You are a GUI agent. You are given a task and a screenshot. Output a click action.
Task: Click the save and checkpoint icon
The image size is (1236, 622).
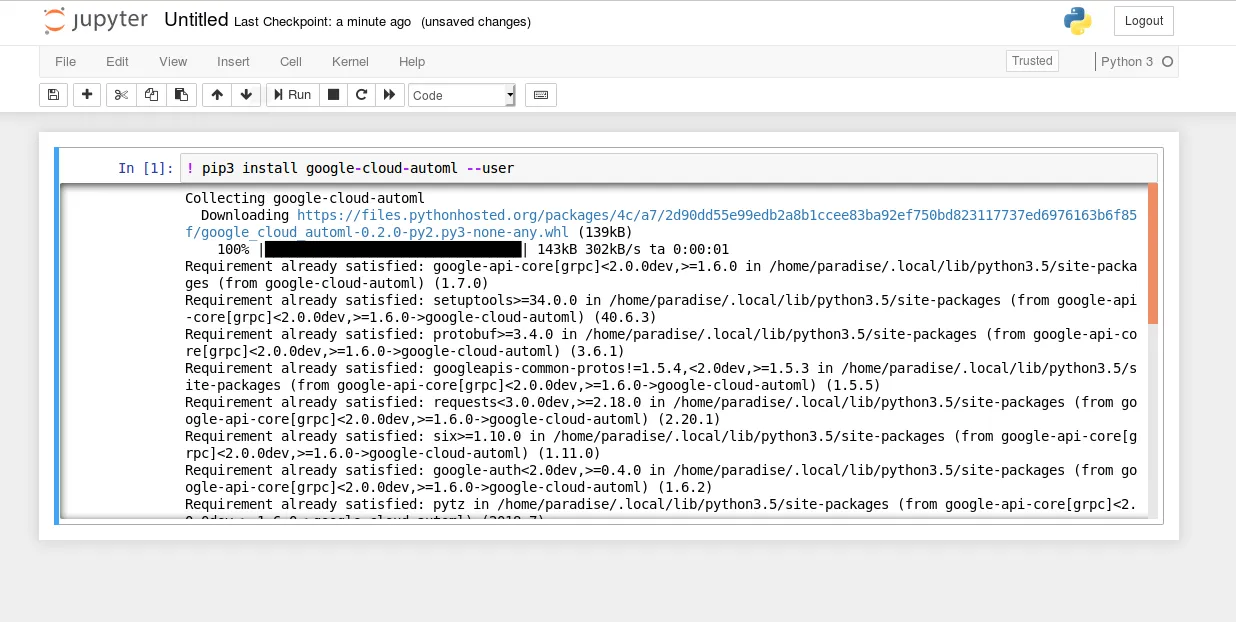53,95
